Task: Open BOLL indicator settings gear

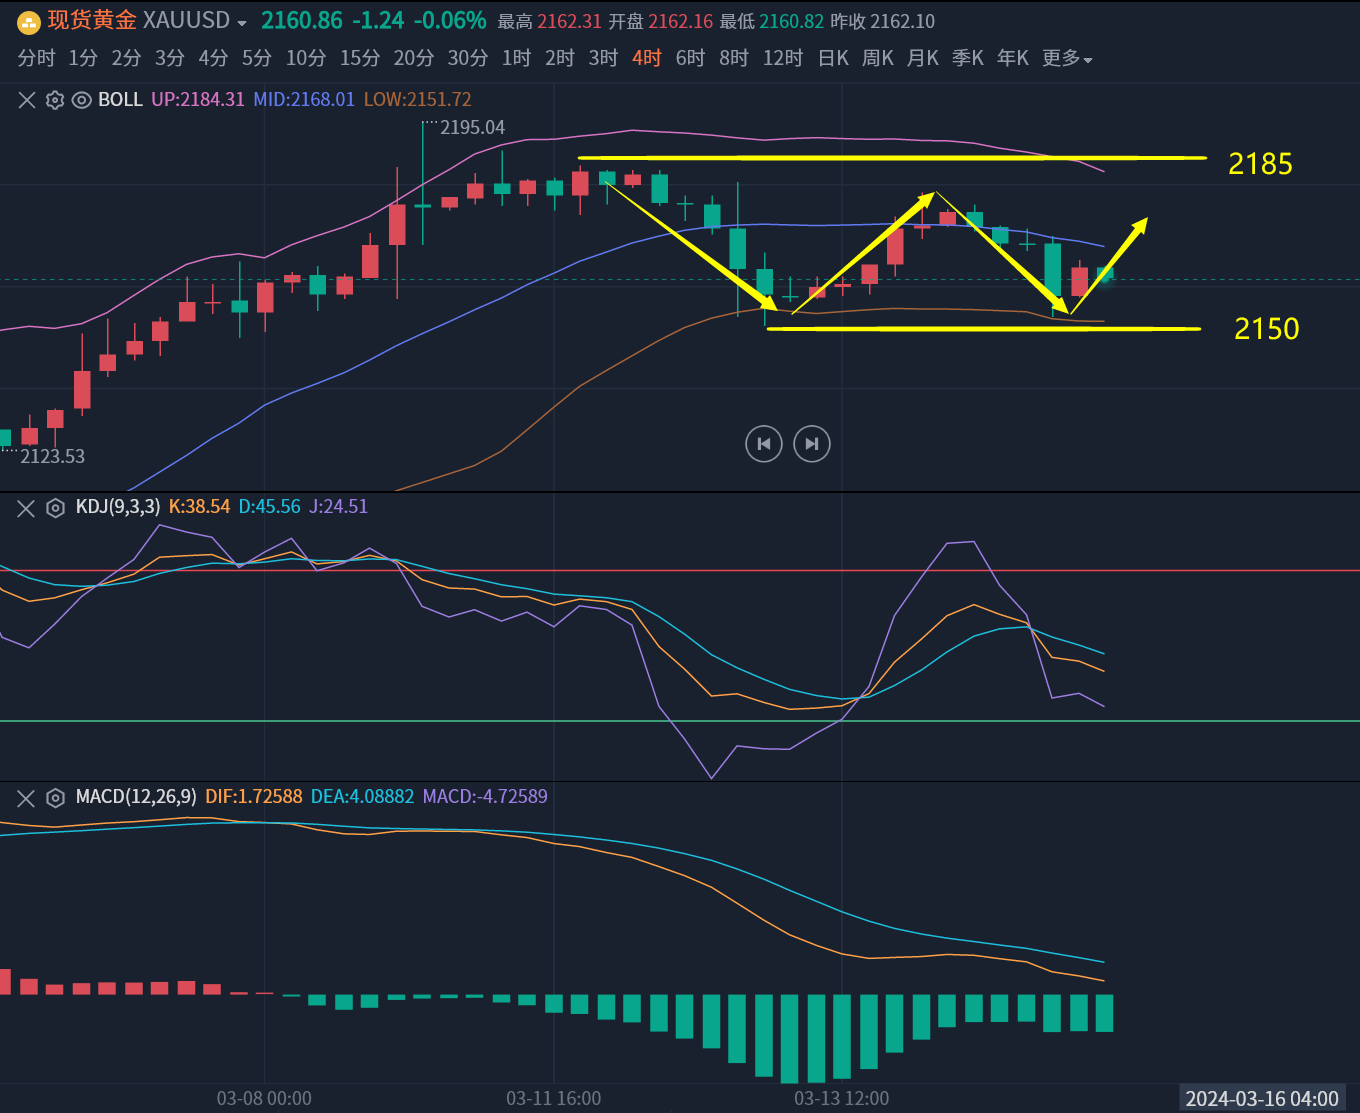Action: click(x=55, y=100)
